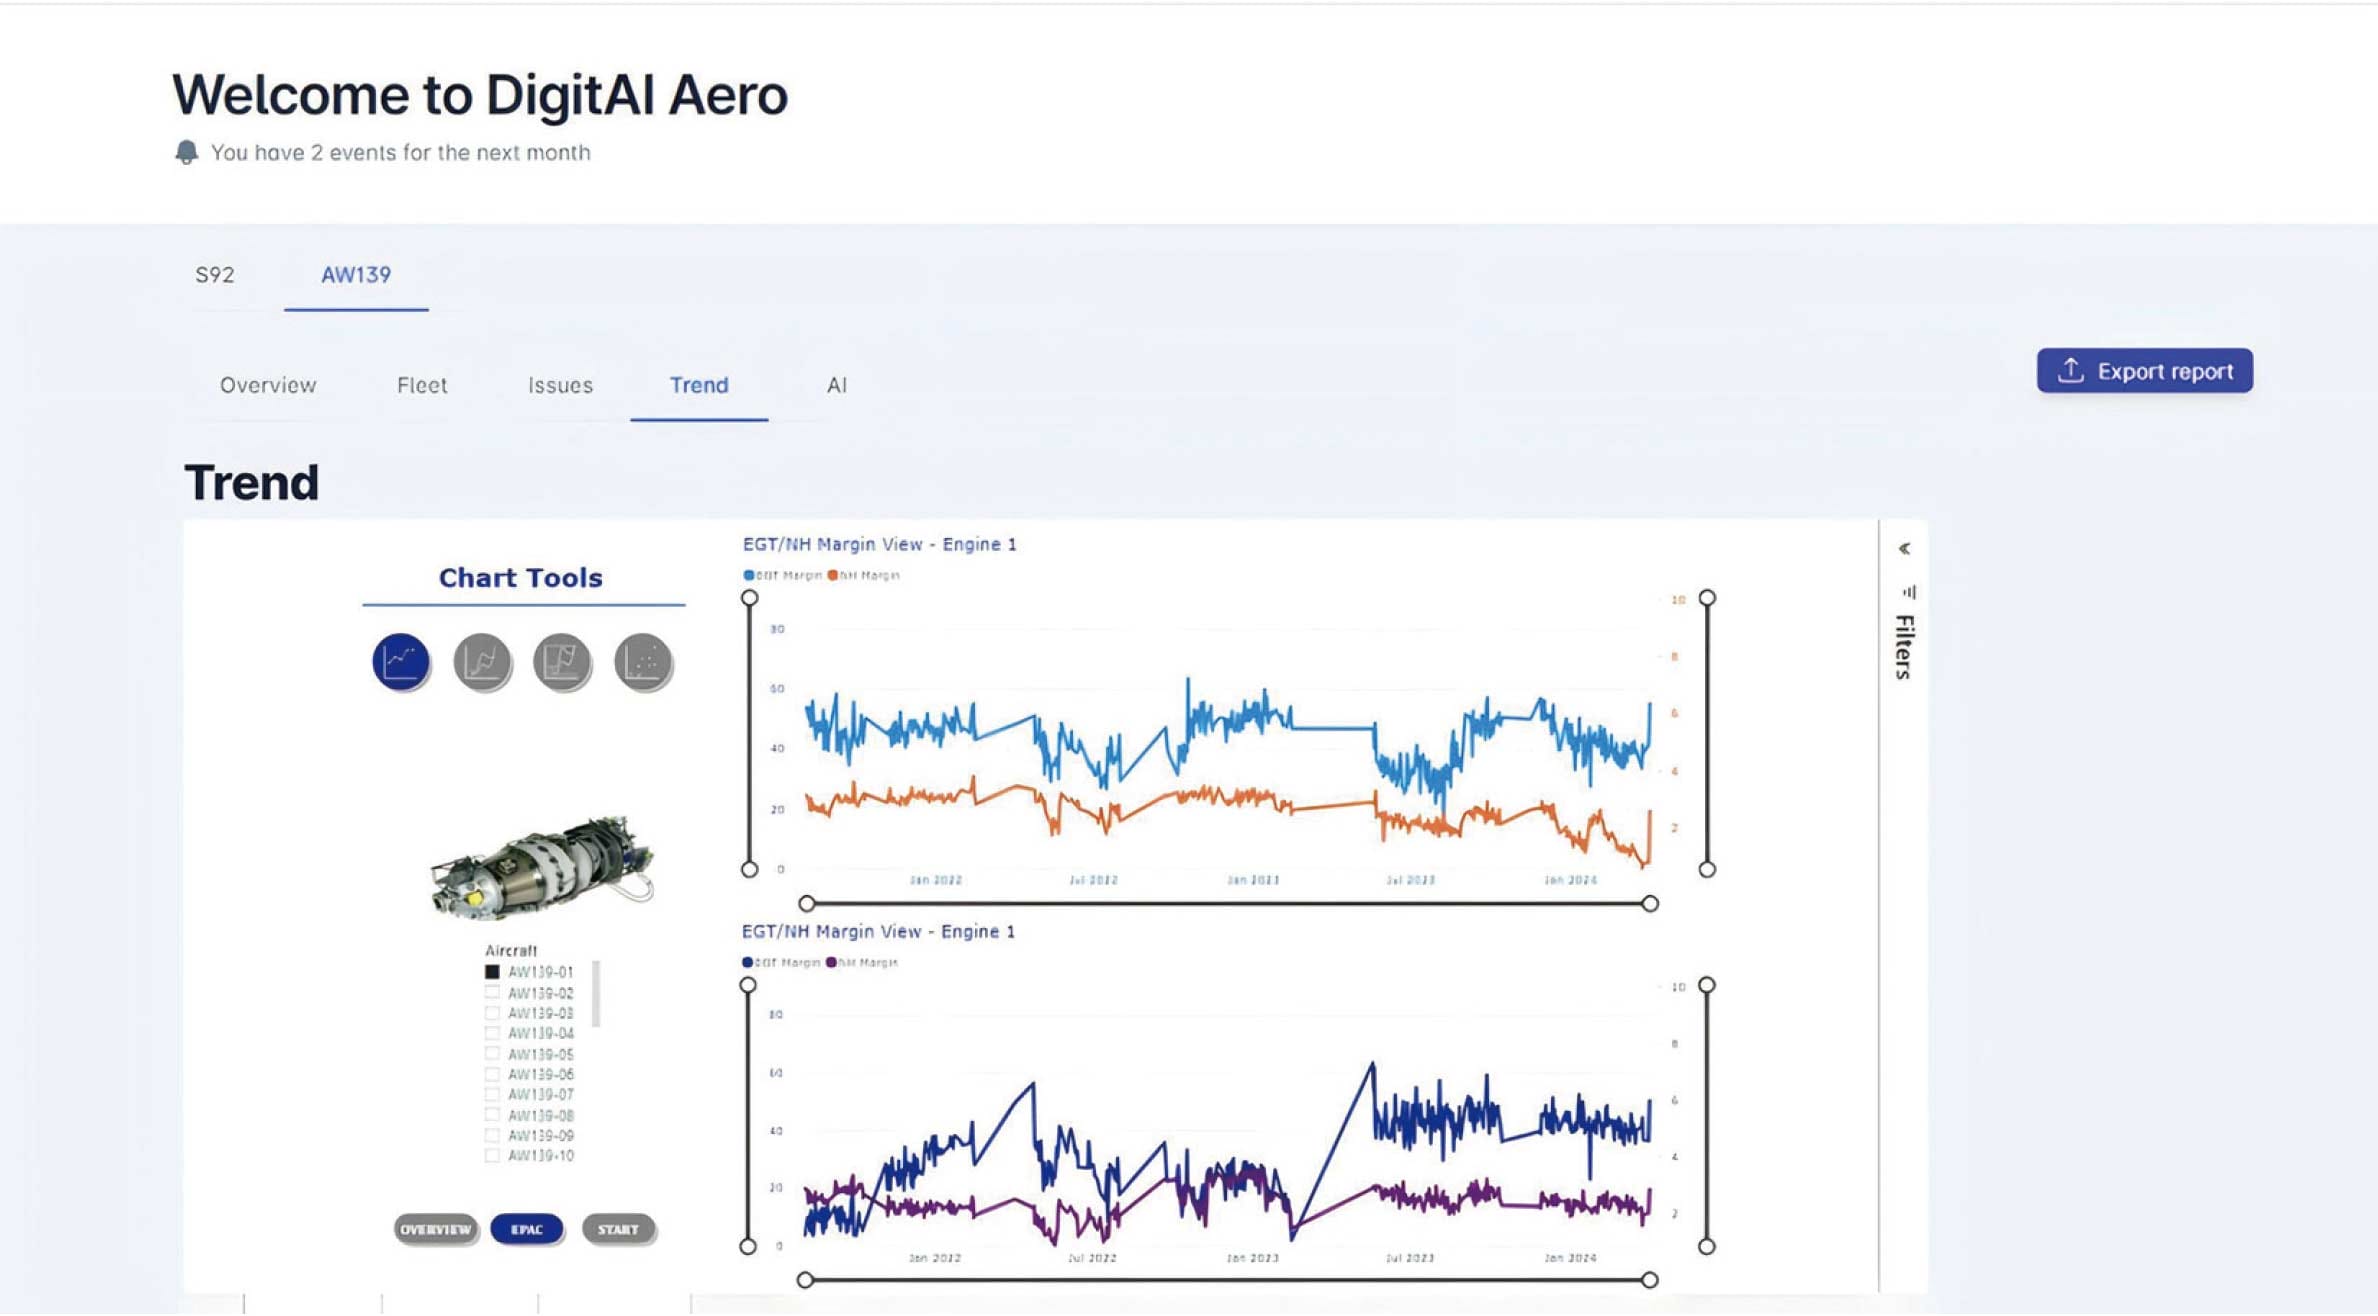Screen dimensions: 2378x1316
Task: Uncheck the AW139-01 aircraft checkbox
Action: pyautogui.click(x=492, y=972)
